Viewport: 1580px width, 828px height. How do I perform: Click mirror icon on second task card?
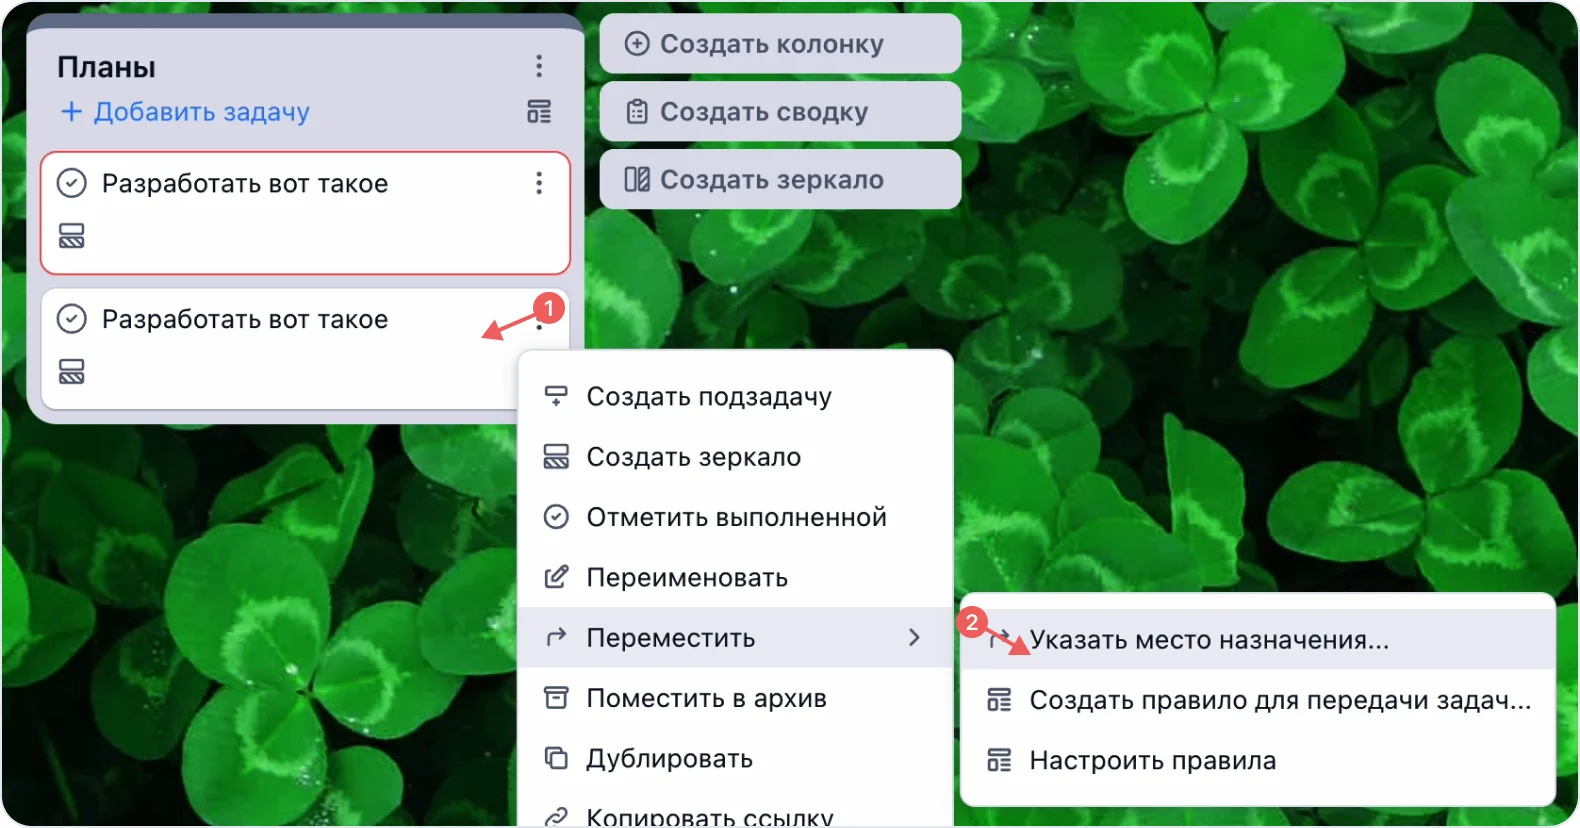(72, 372)
